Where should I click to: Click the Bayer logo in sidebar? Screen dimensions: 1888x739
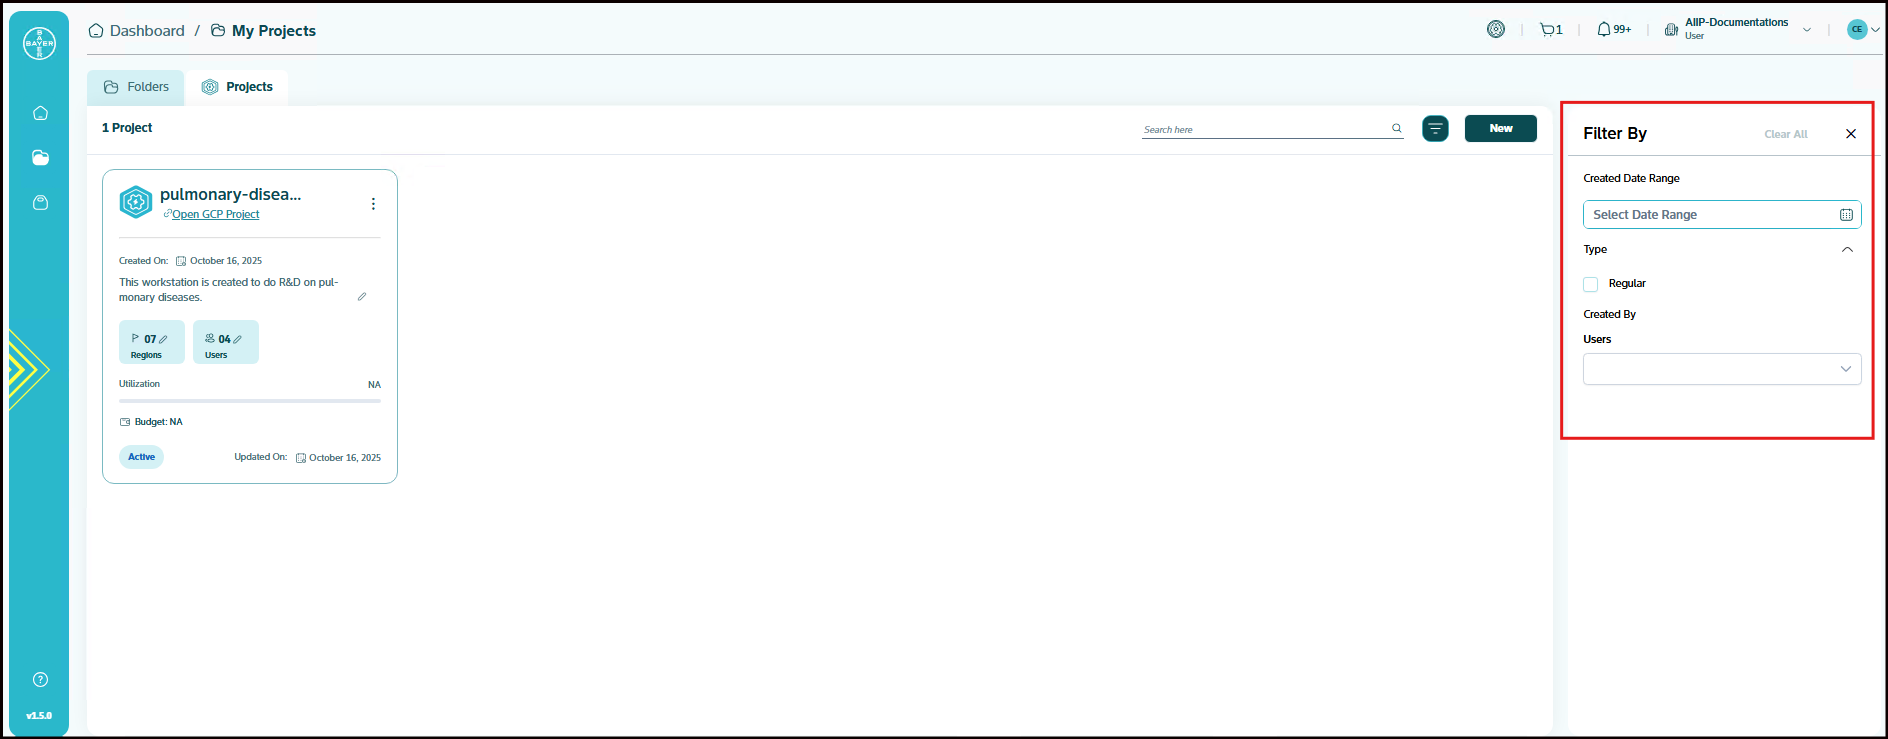40,43
